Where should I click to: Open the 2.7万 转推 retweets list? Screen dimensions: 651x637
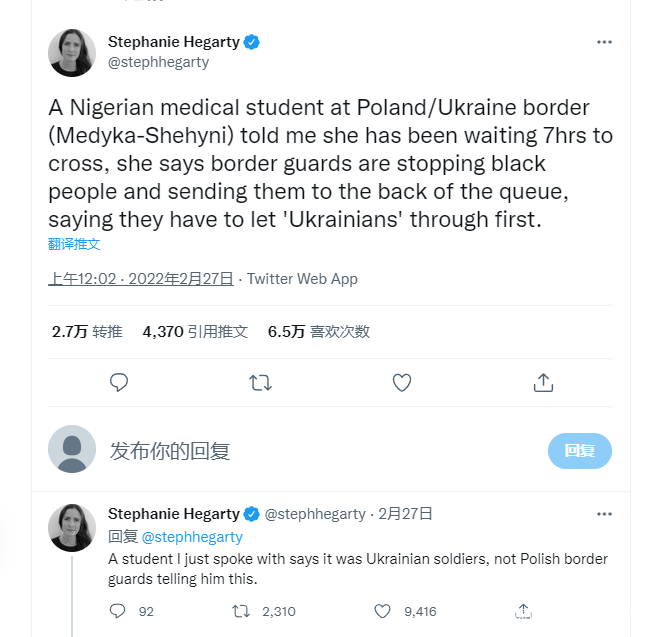pyautogui.click(x=87, y=331)
